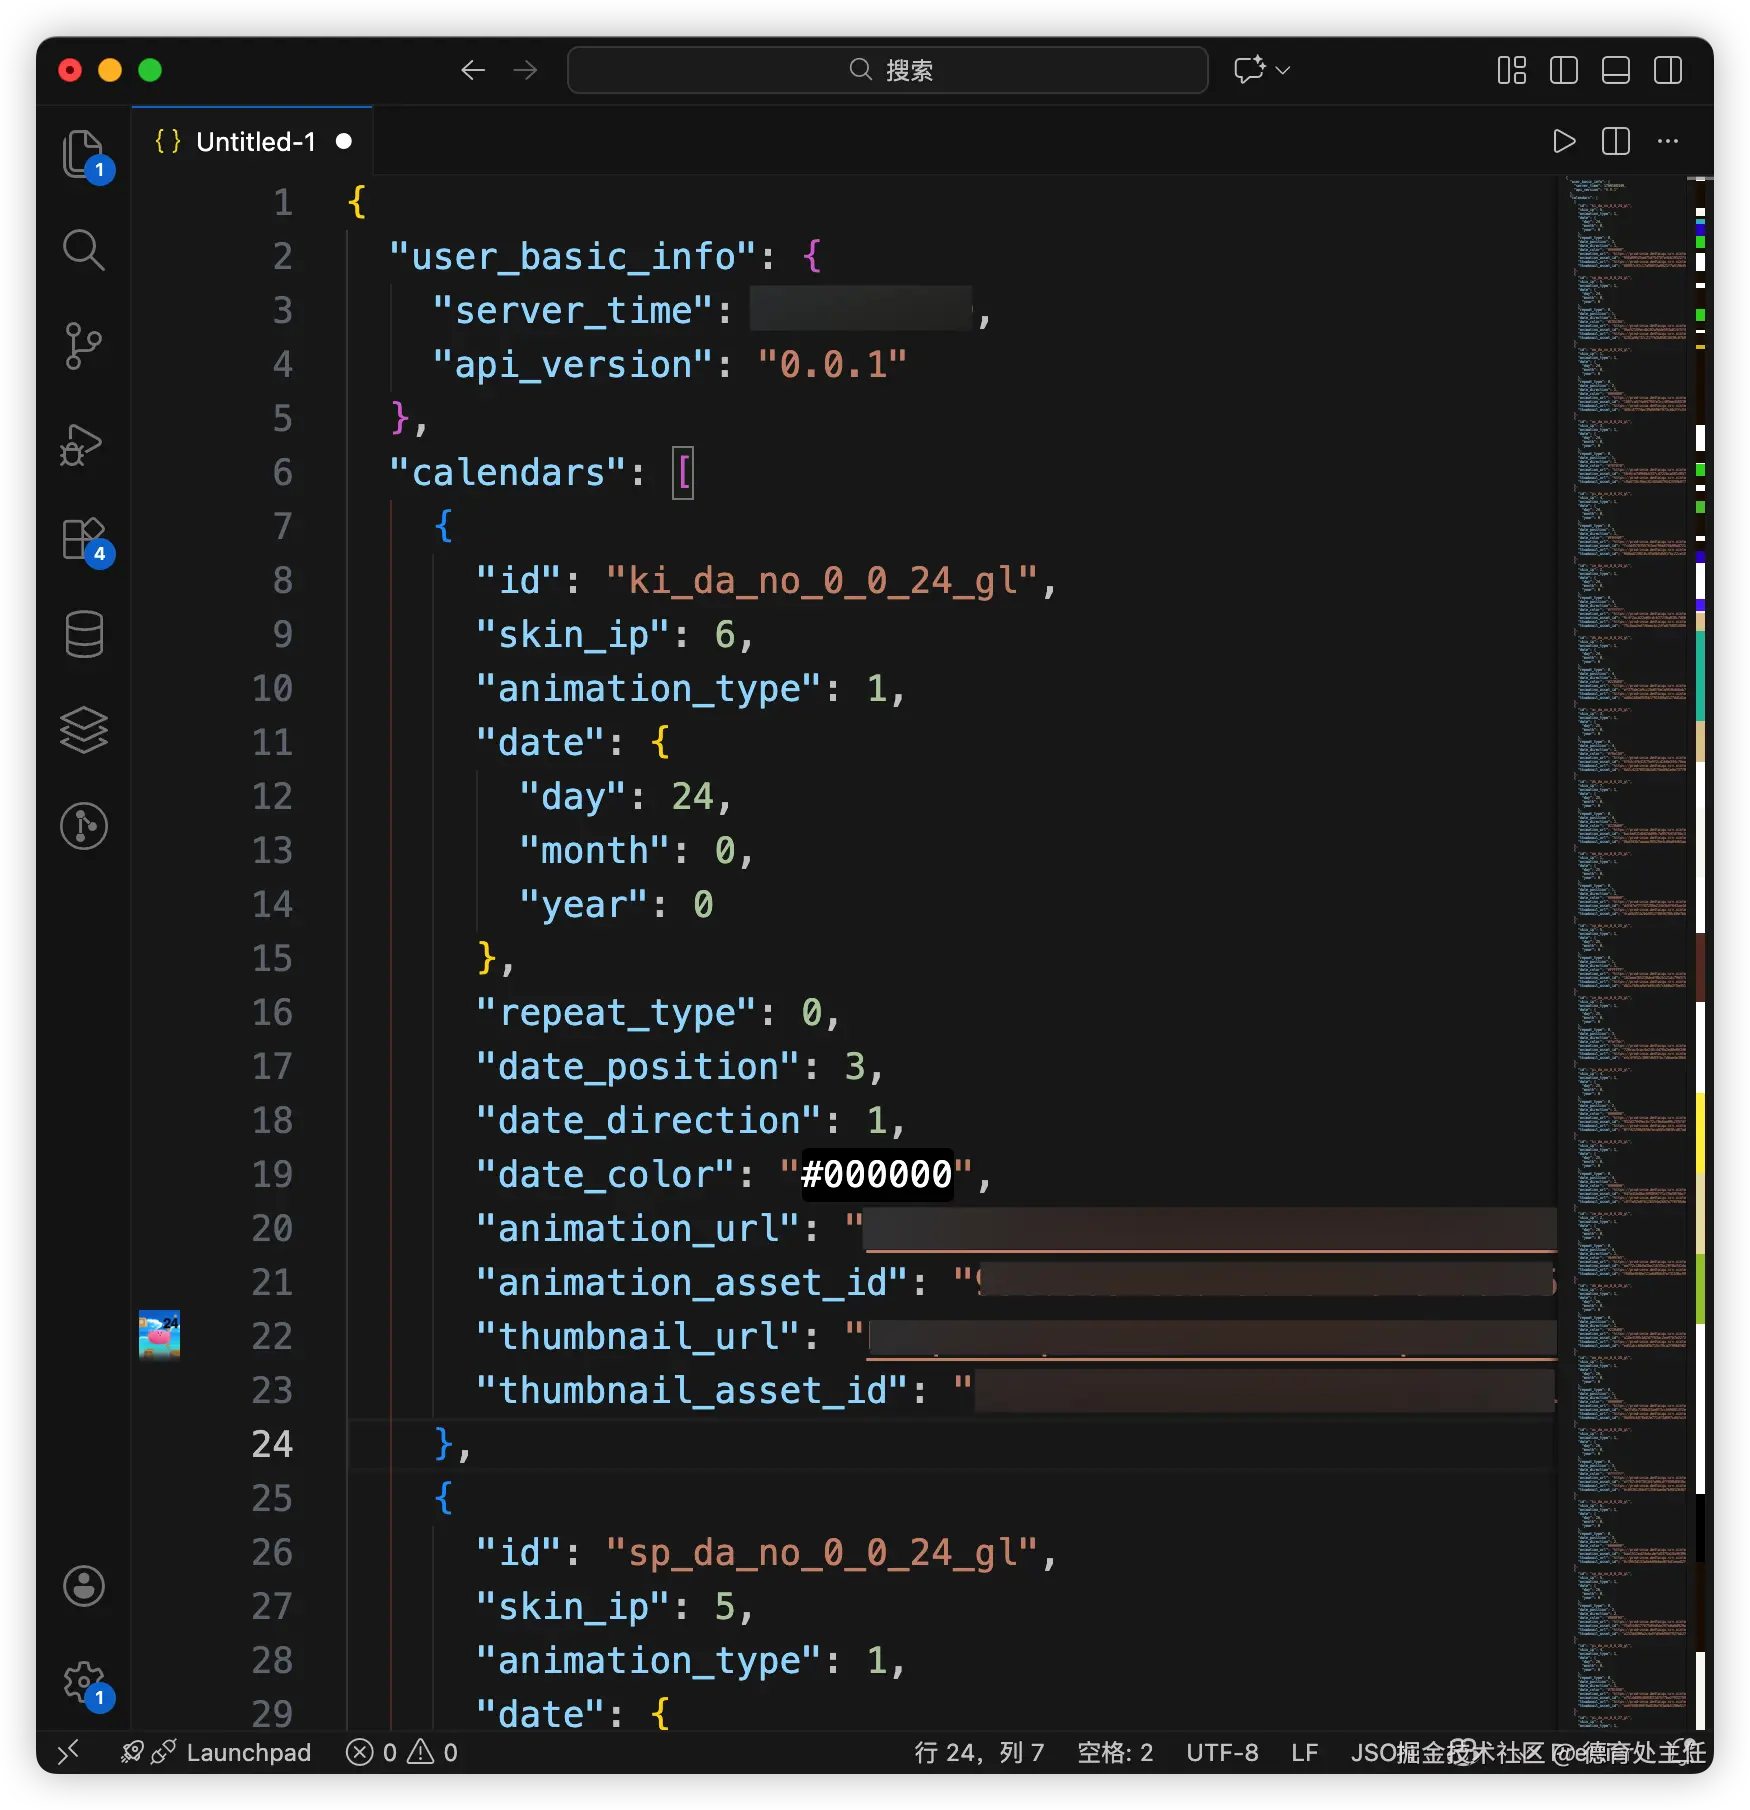Toggle the bottom panel

click(x=1616, y=70)
